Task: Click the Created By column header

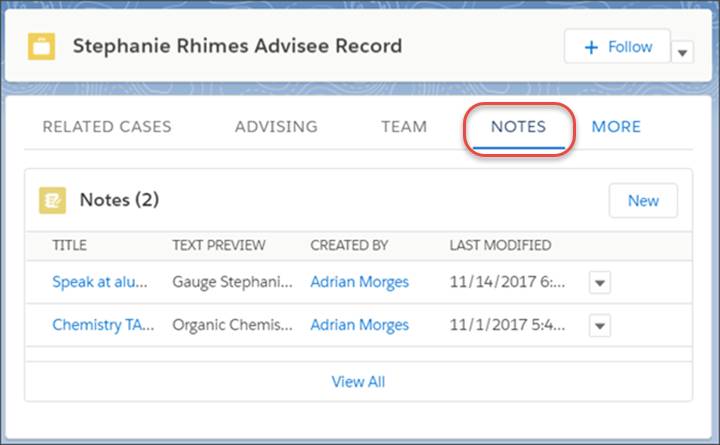Action: [349, 245]
